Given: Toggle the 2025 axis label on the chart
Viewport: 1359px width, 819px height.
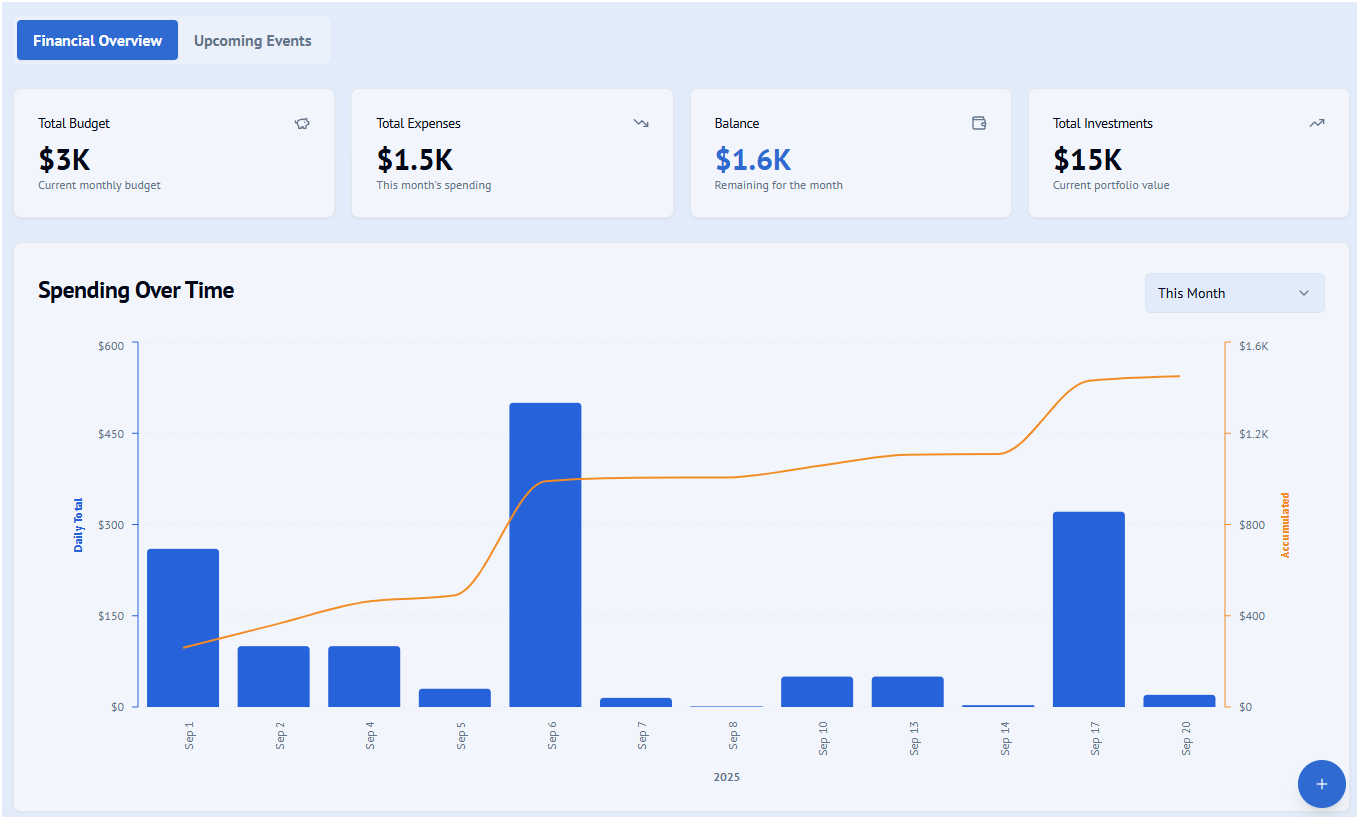Looking at the screenshot, I should point(727,777).
